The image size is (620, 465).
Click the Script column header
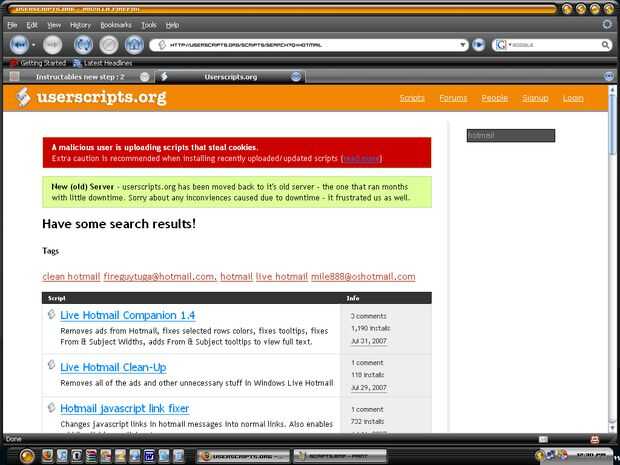point(57,298)
